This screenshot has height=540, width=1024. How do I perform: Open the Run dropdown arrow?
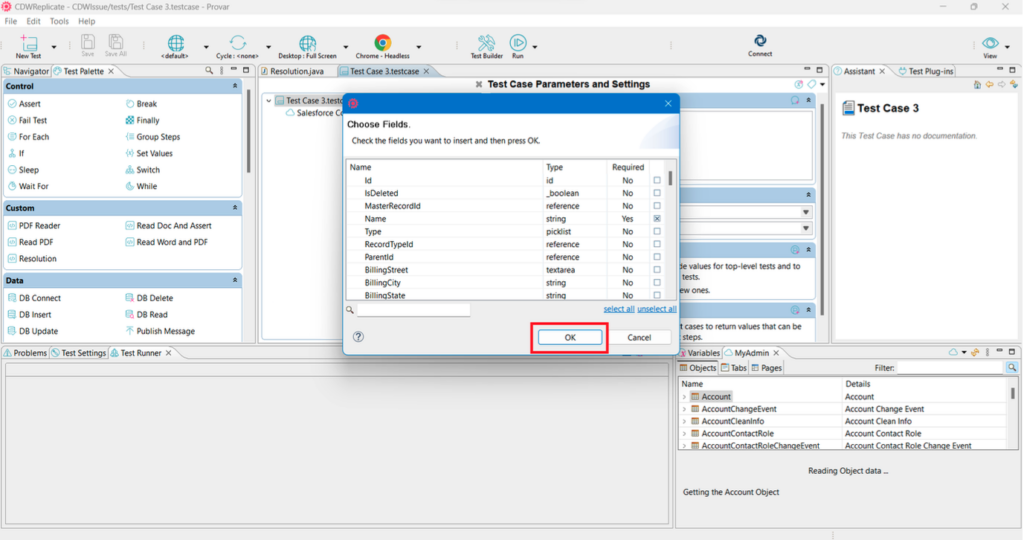point(535,47)
